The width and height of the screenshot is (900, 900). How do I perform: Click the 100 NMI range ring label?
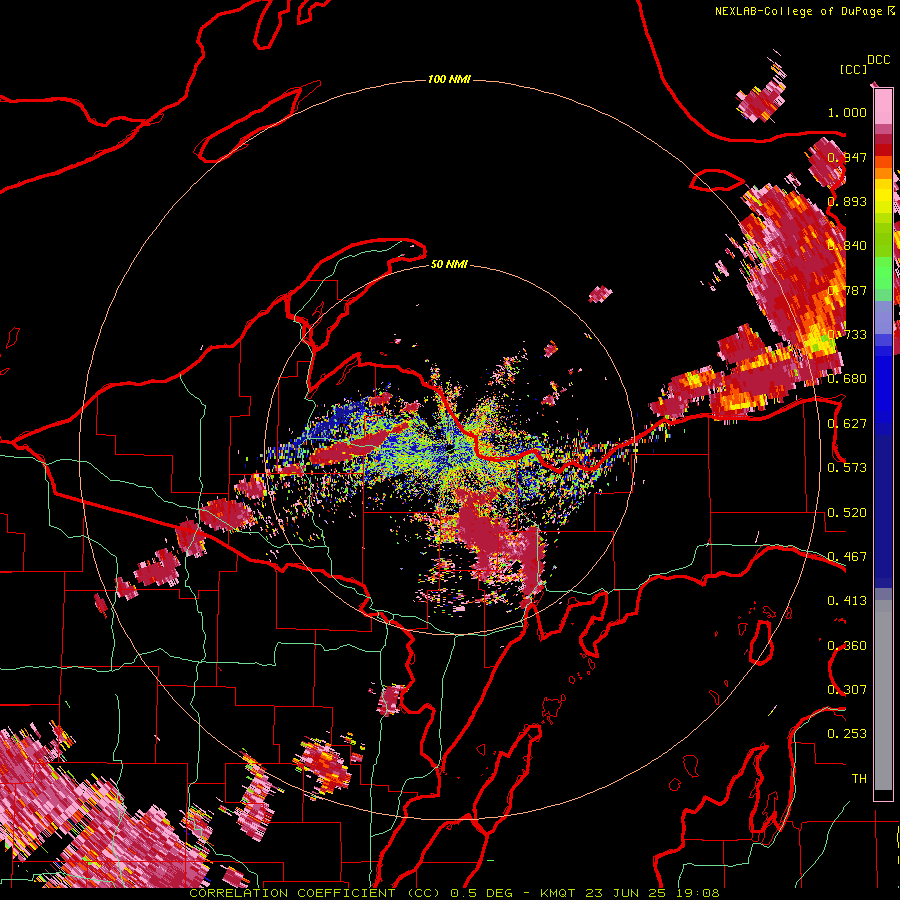click(x=449, y=79)
